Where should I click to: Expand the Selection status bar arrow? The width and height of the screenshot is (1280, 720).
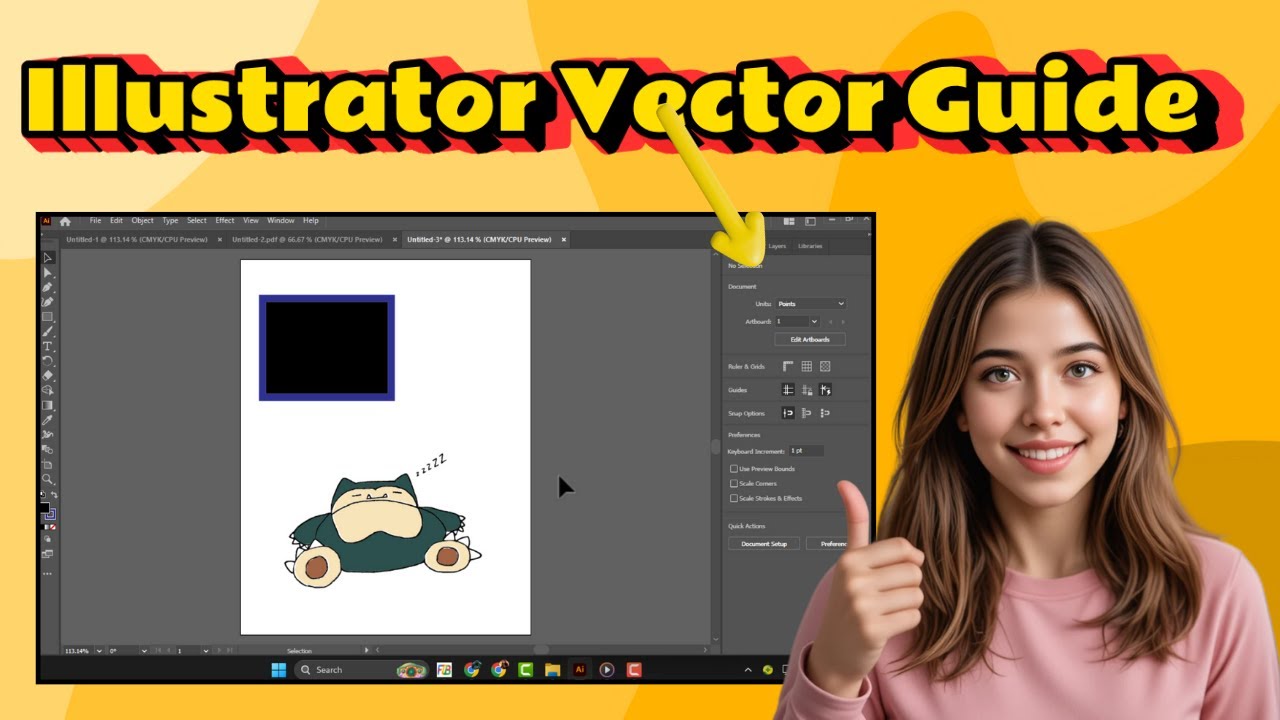(x=366, y=650)
